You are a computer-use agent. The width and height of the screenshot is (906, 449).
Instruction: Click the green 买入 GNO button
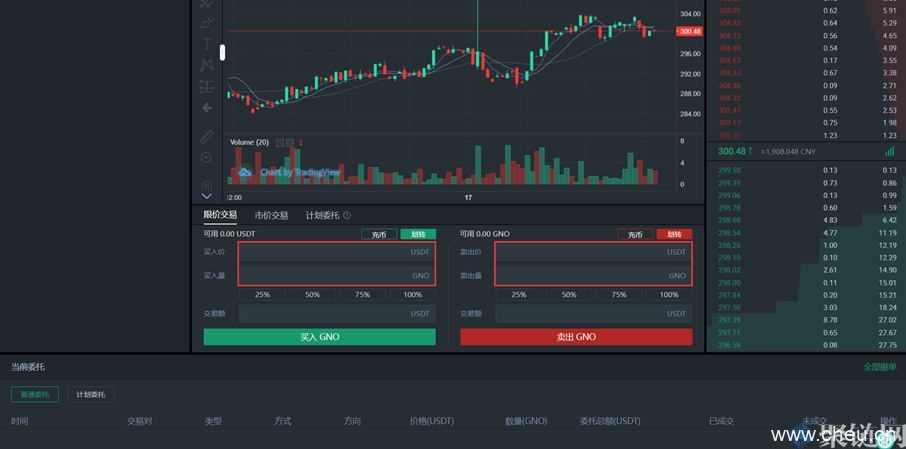[319, 337]
